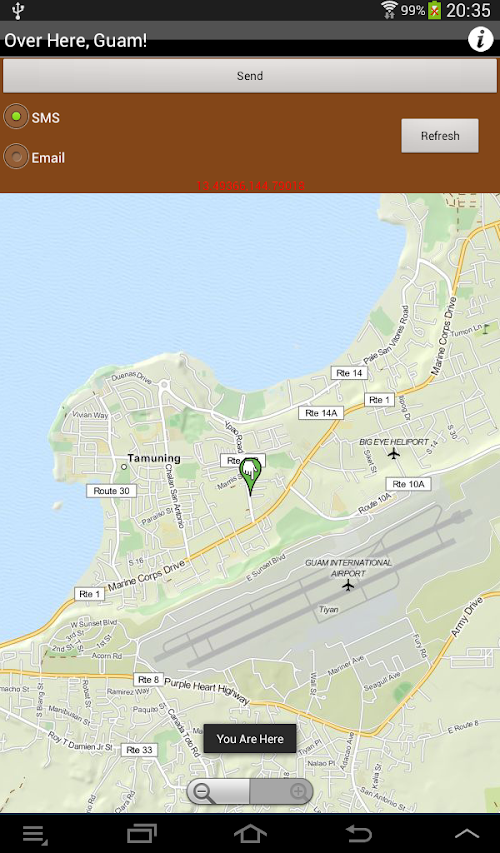
Task: Go to Android home screen
Action: (250, 833)
